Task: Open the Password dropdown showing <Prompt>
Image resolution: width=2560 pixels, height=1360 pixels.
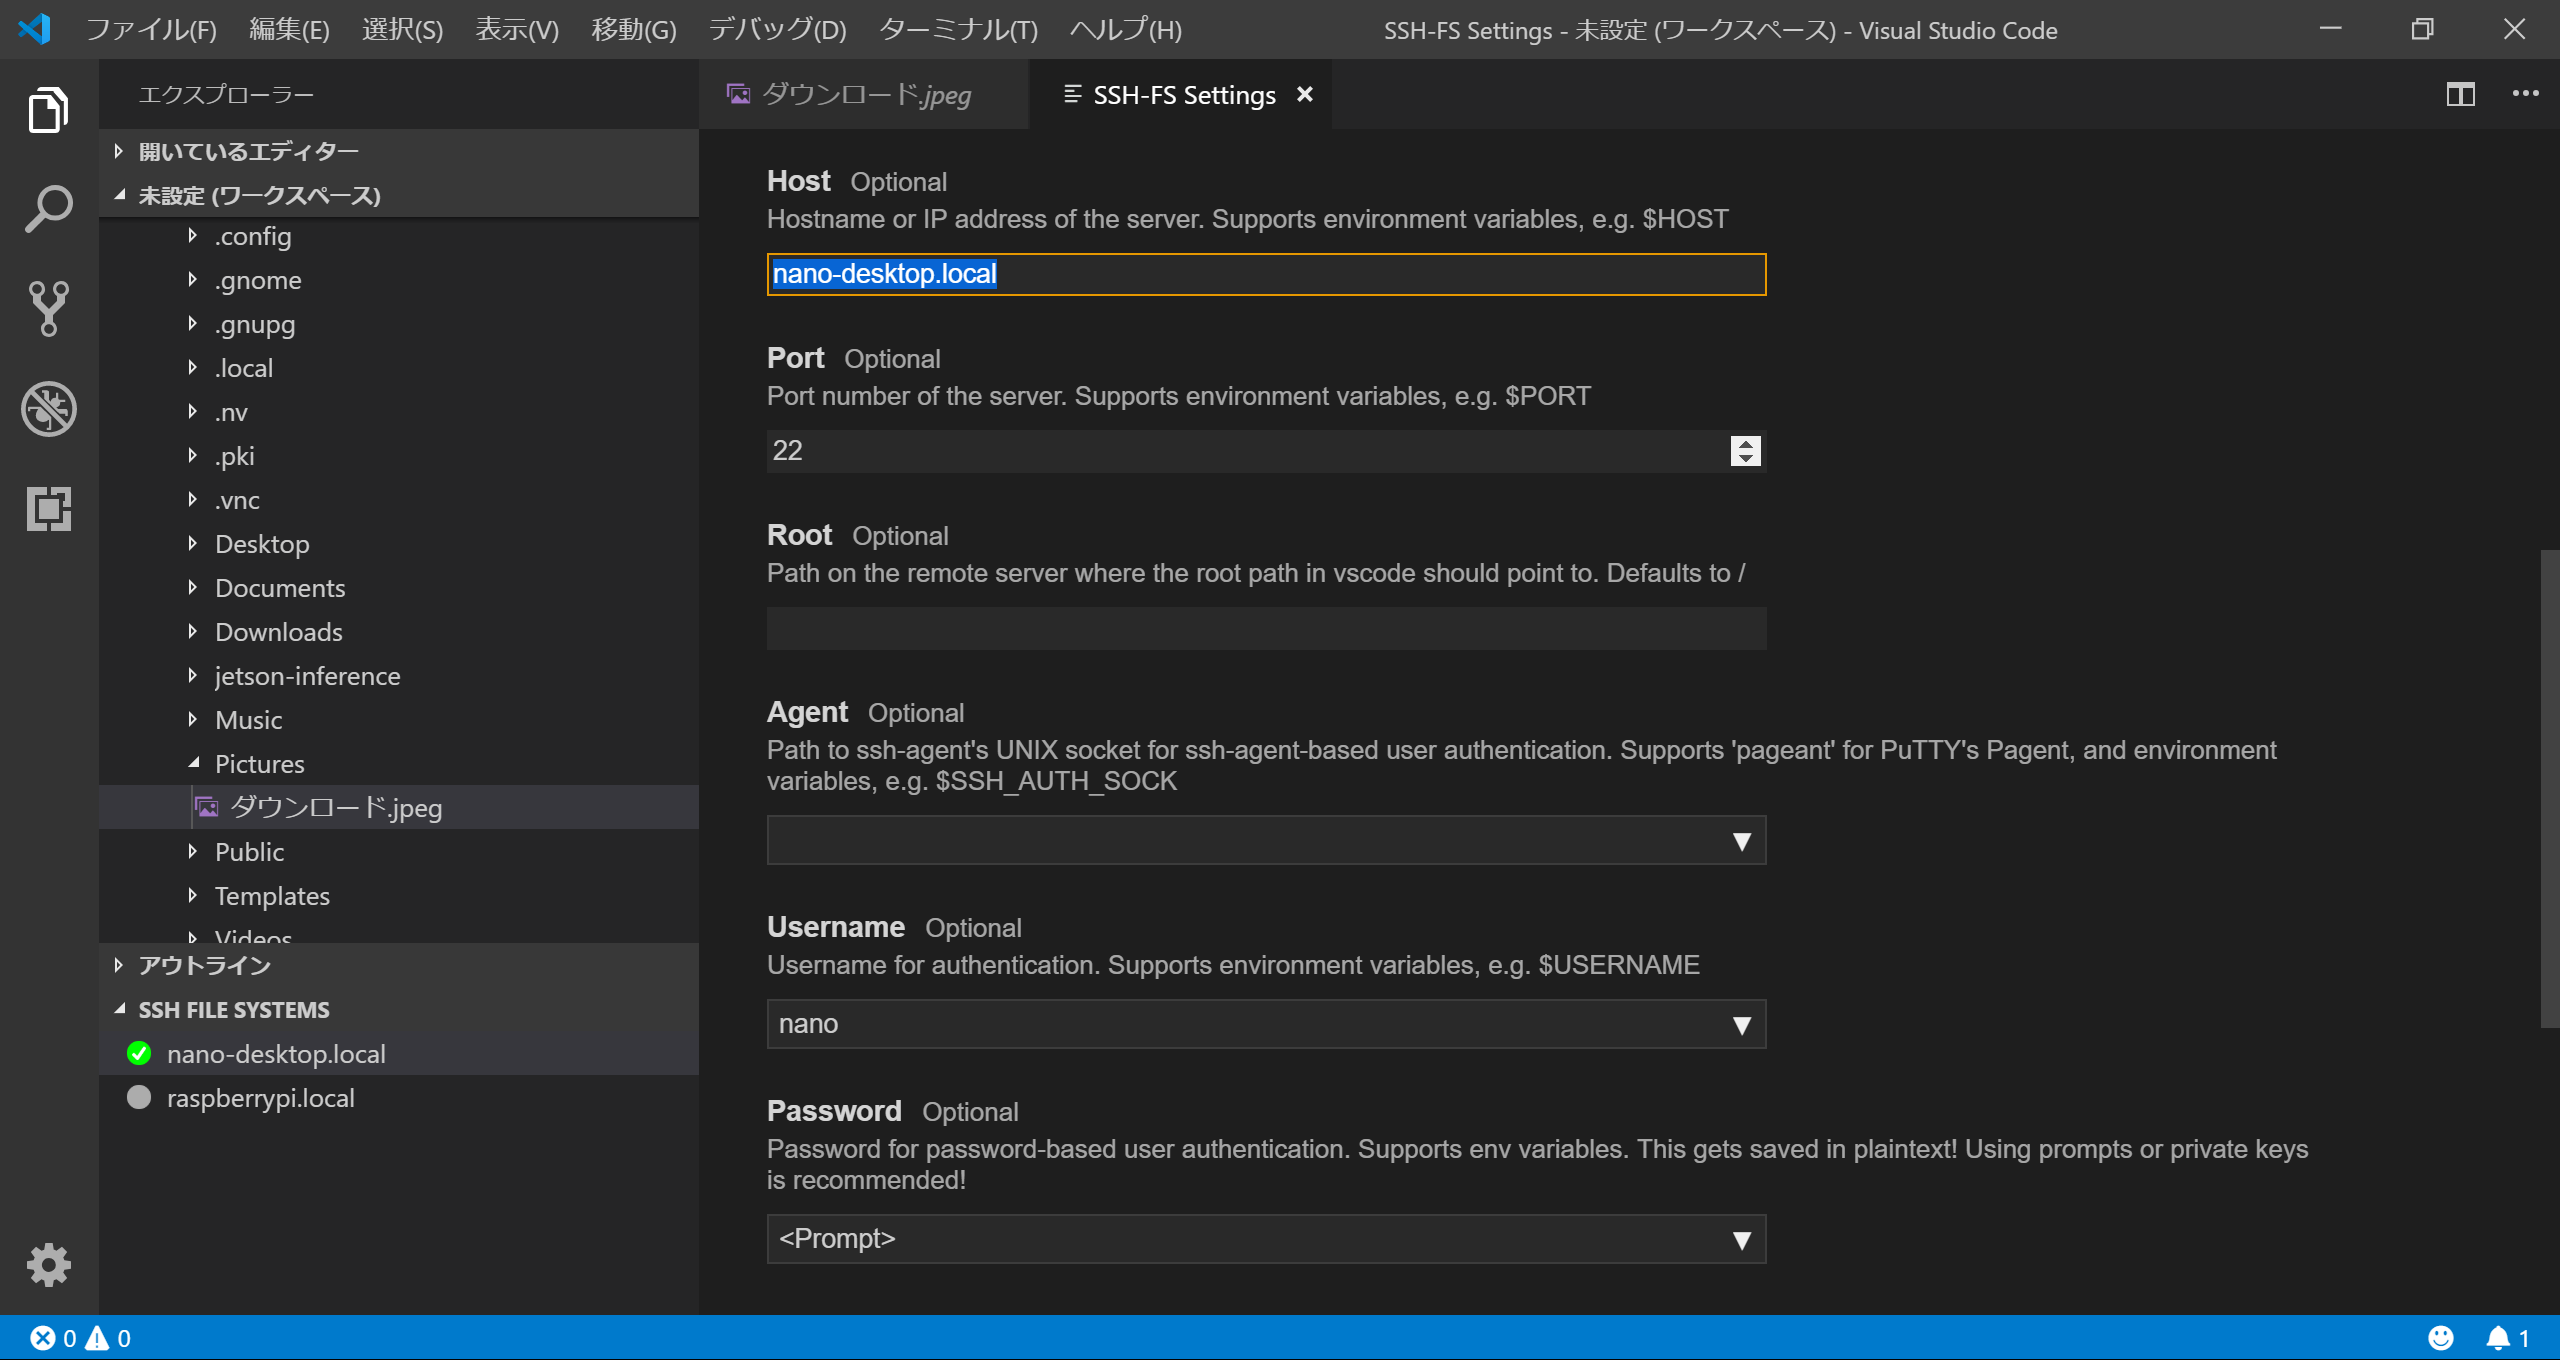Action: tap(1265, 1240)
